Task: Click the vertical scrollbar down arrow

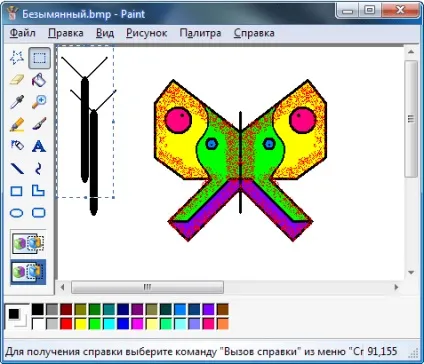Action: coord(411,272)
